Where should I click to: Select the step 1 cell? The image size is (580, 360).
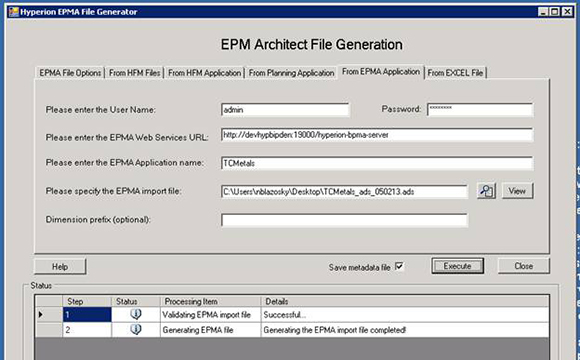(x=87, y=314)
